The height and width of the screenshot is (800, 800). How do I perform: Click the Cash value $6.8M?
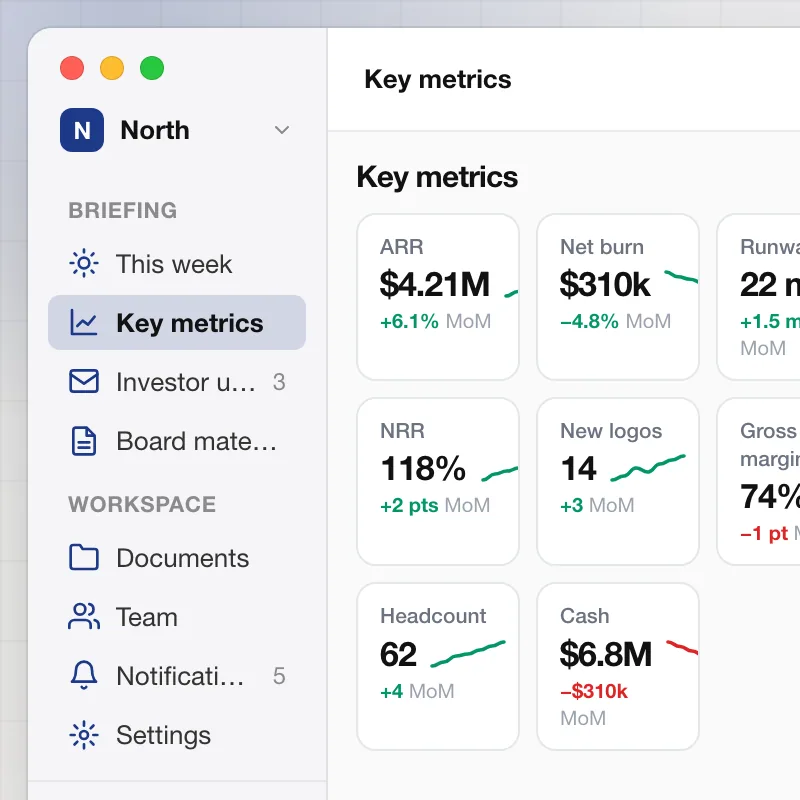[606, 654]
